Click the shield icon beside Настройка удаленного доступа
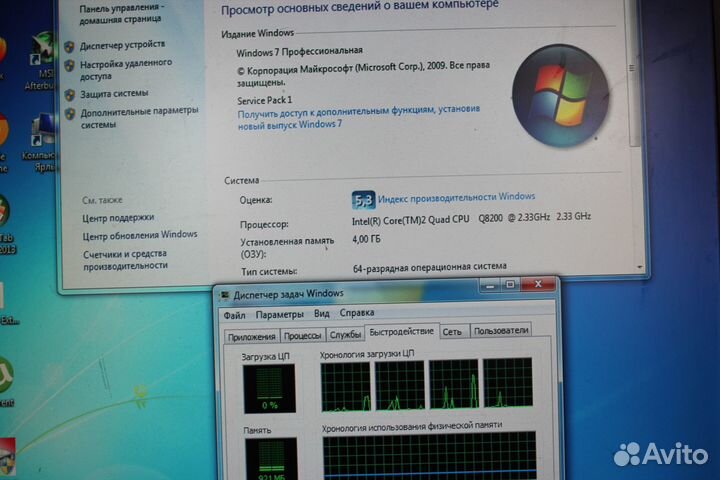720x480 pixels. coord(70,66)
